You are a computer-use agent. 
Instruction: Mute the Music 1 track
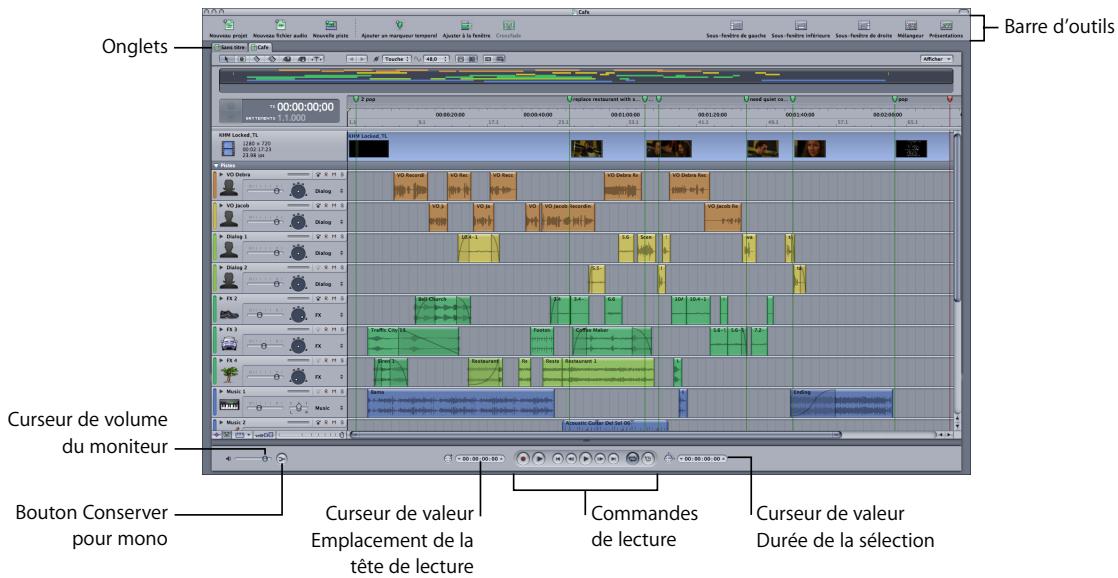tap(334, 391)
